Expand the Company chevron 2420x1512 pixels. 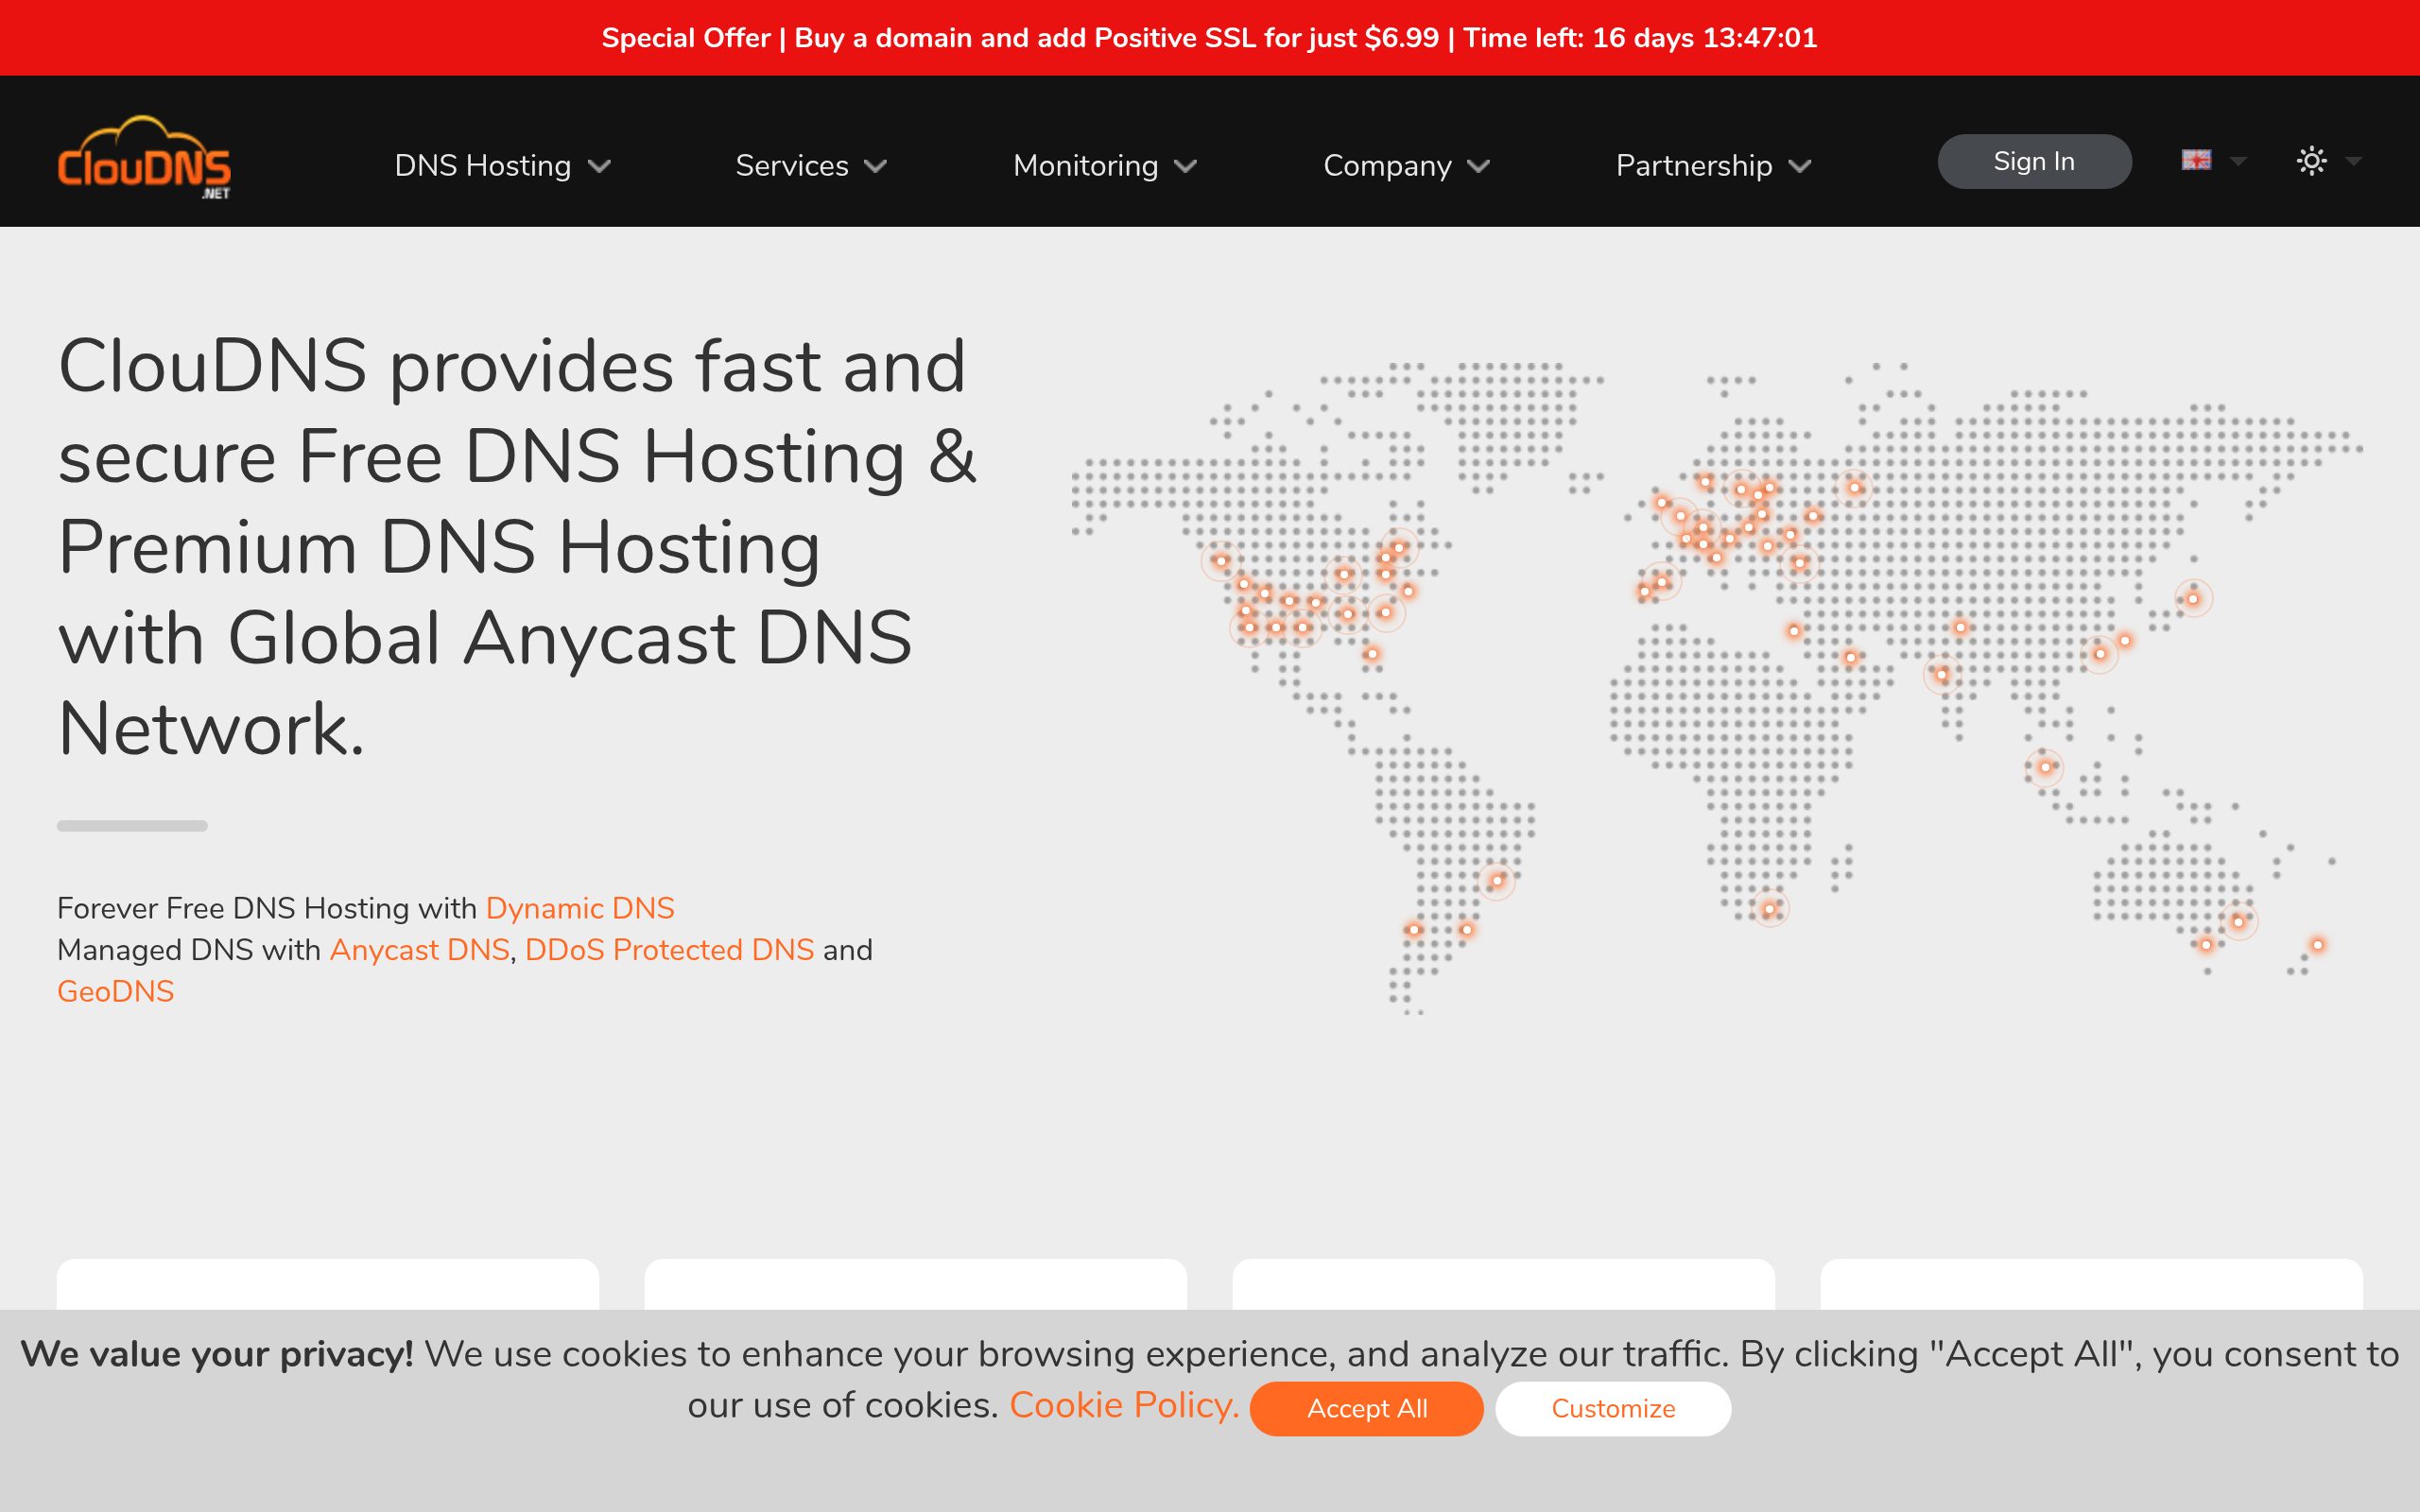pyautogui.click(x=1479, y=166)
